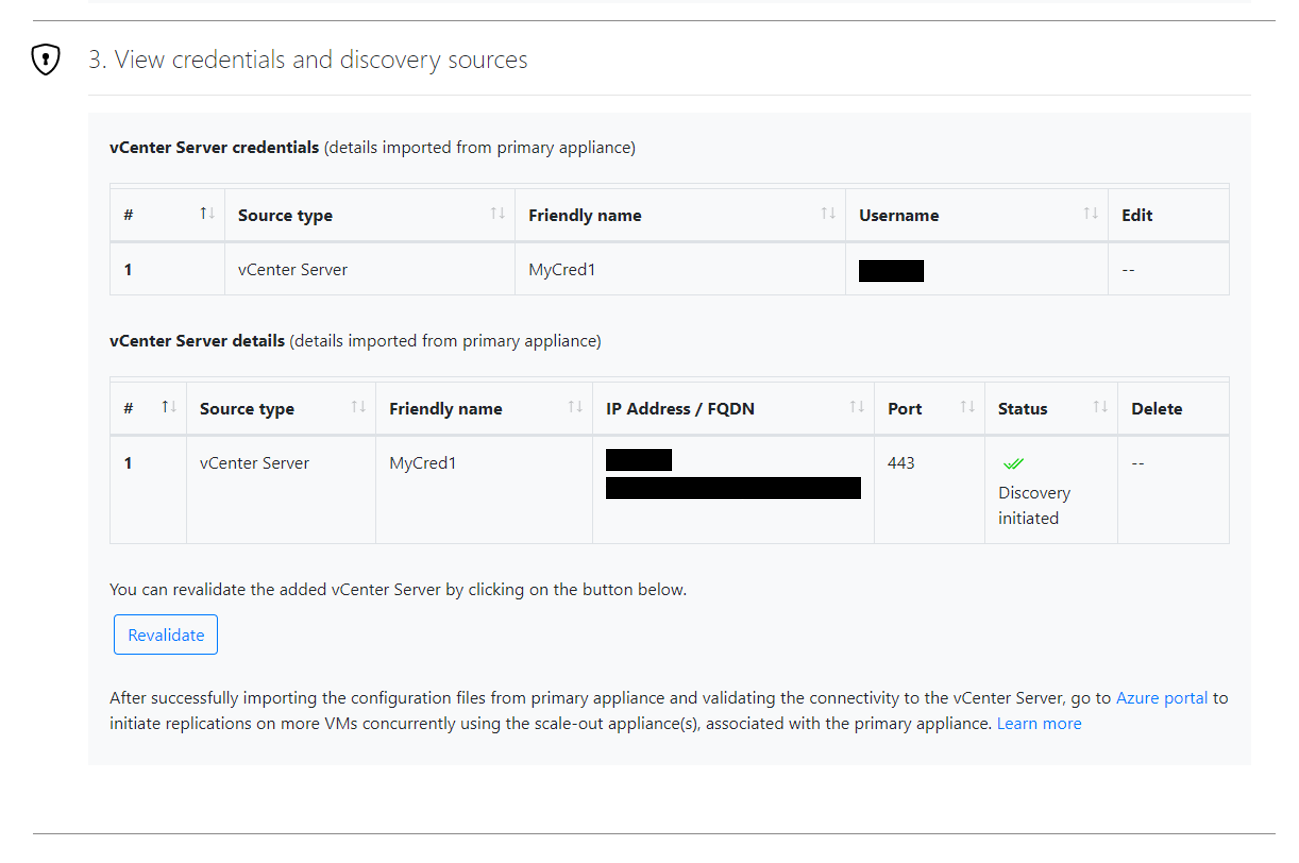1299x863 pixels.
Task: Sort server details table by Port
Action: 967,407
